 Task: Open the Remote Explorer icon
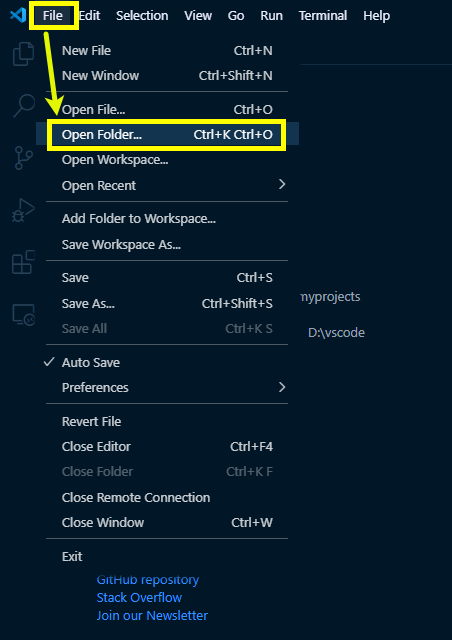[23, 315]
